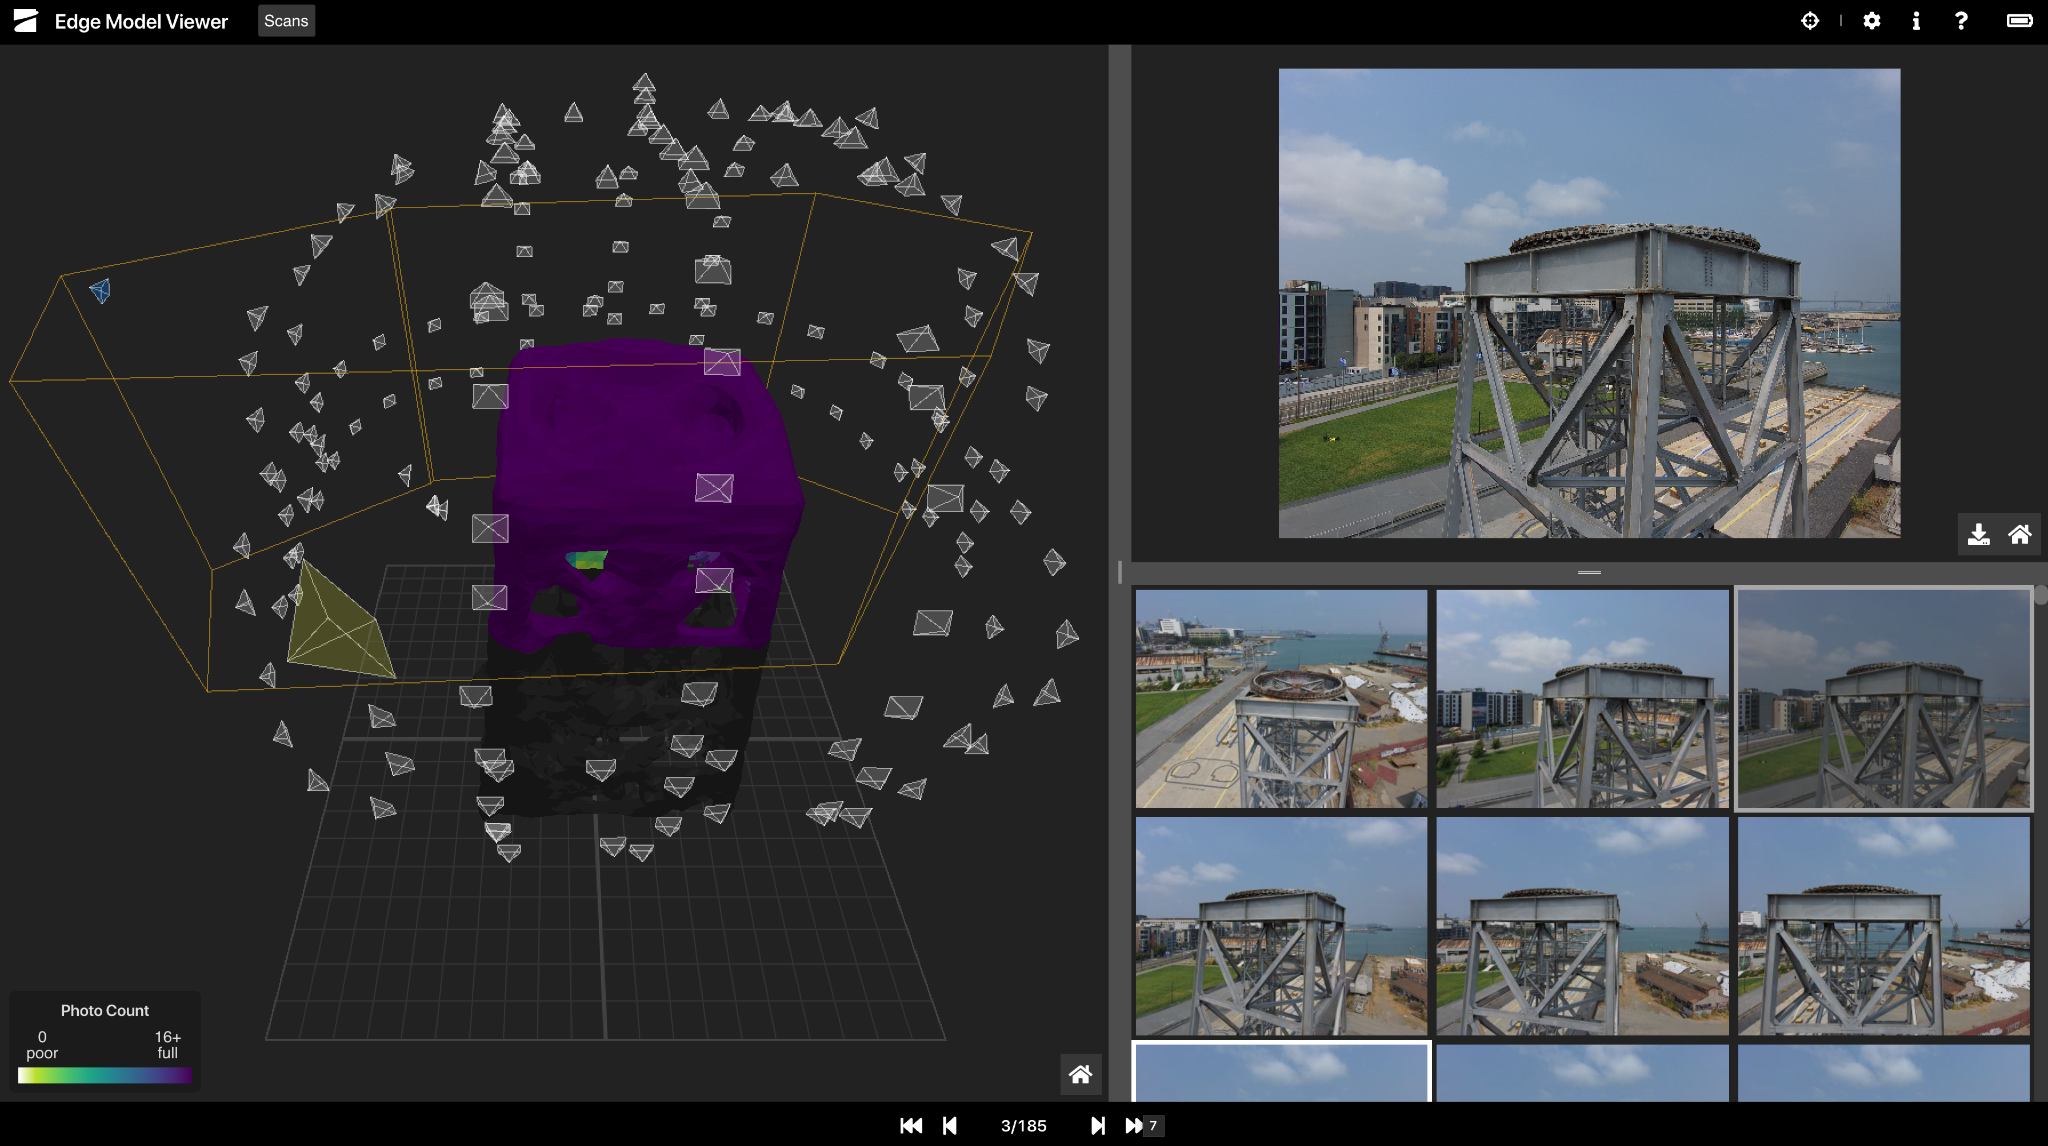Click the horizontal panel divider handle
This screenshot has height=1146, width=2048.
[x=1589, y=573]
